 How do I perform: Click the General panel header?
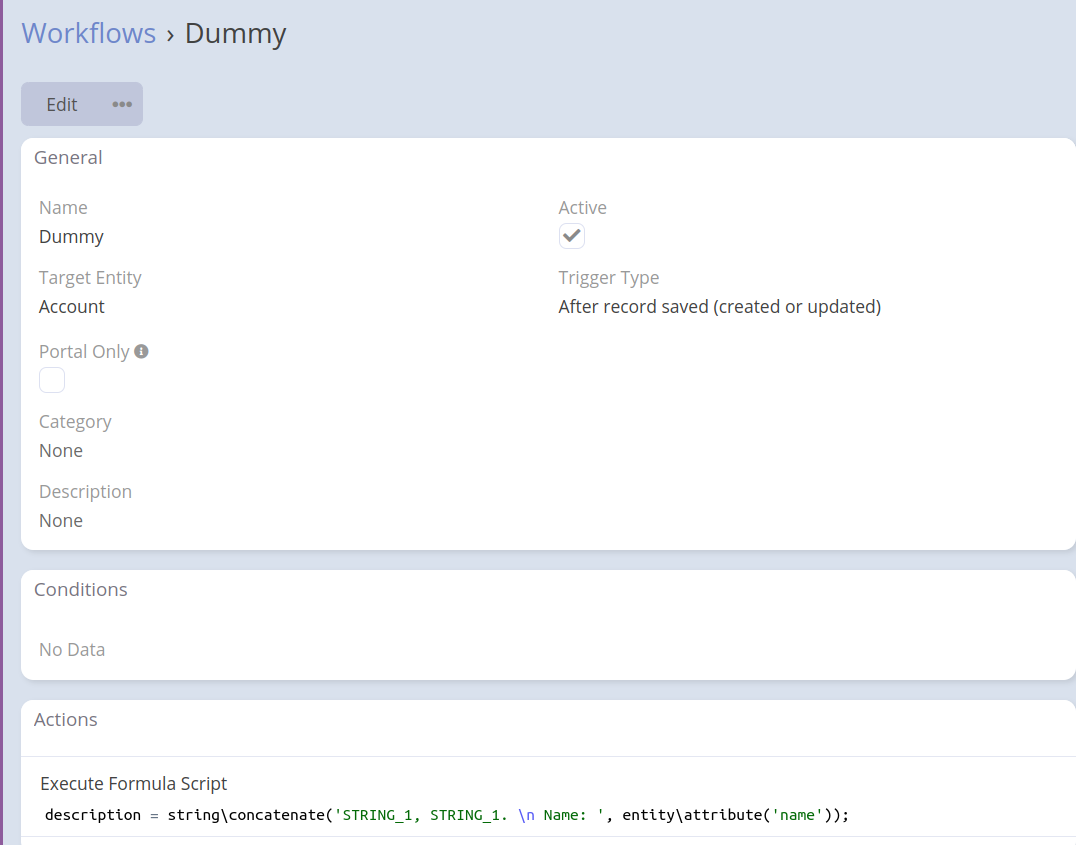[68, 157]
